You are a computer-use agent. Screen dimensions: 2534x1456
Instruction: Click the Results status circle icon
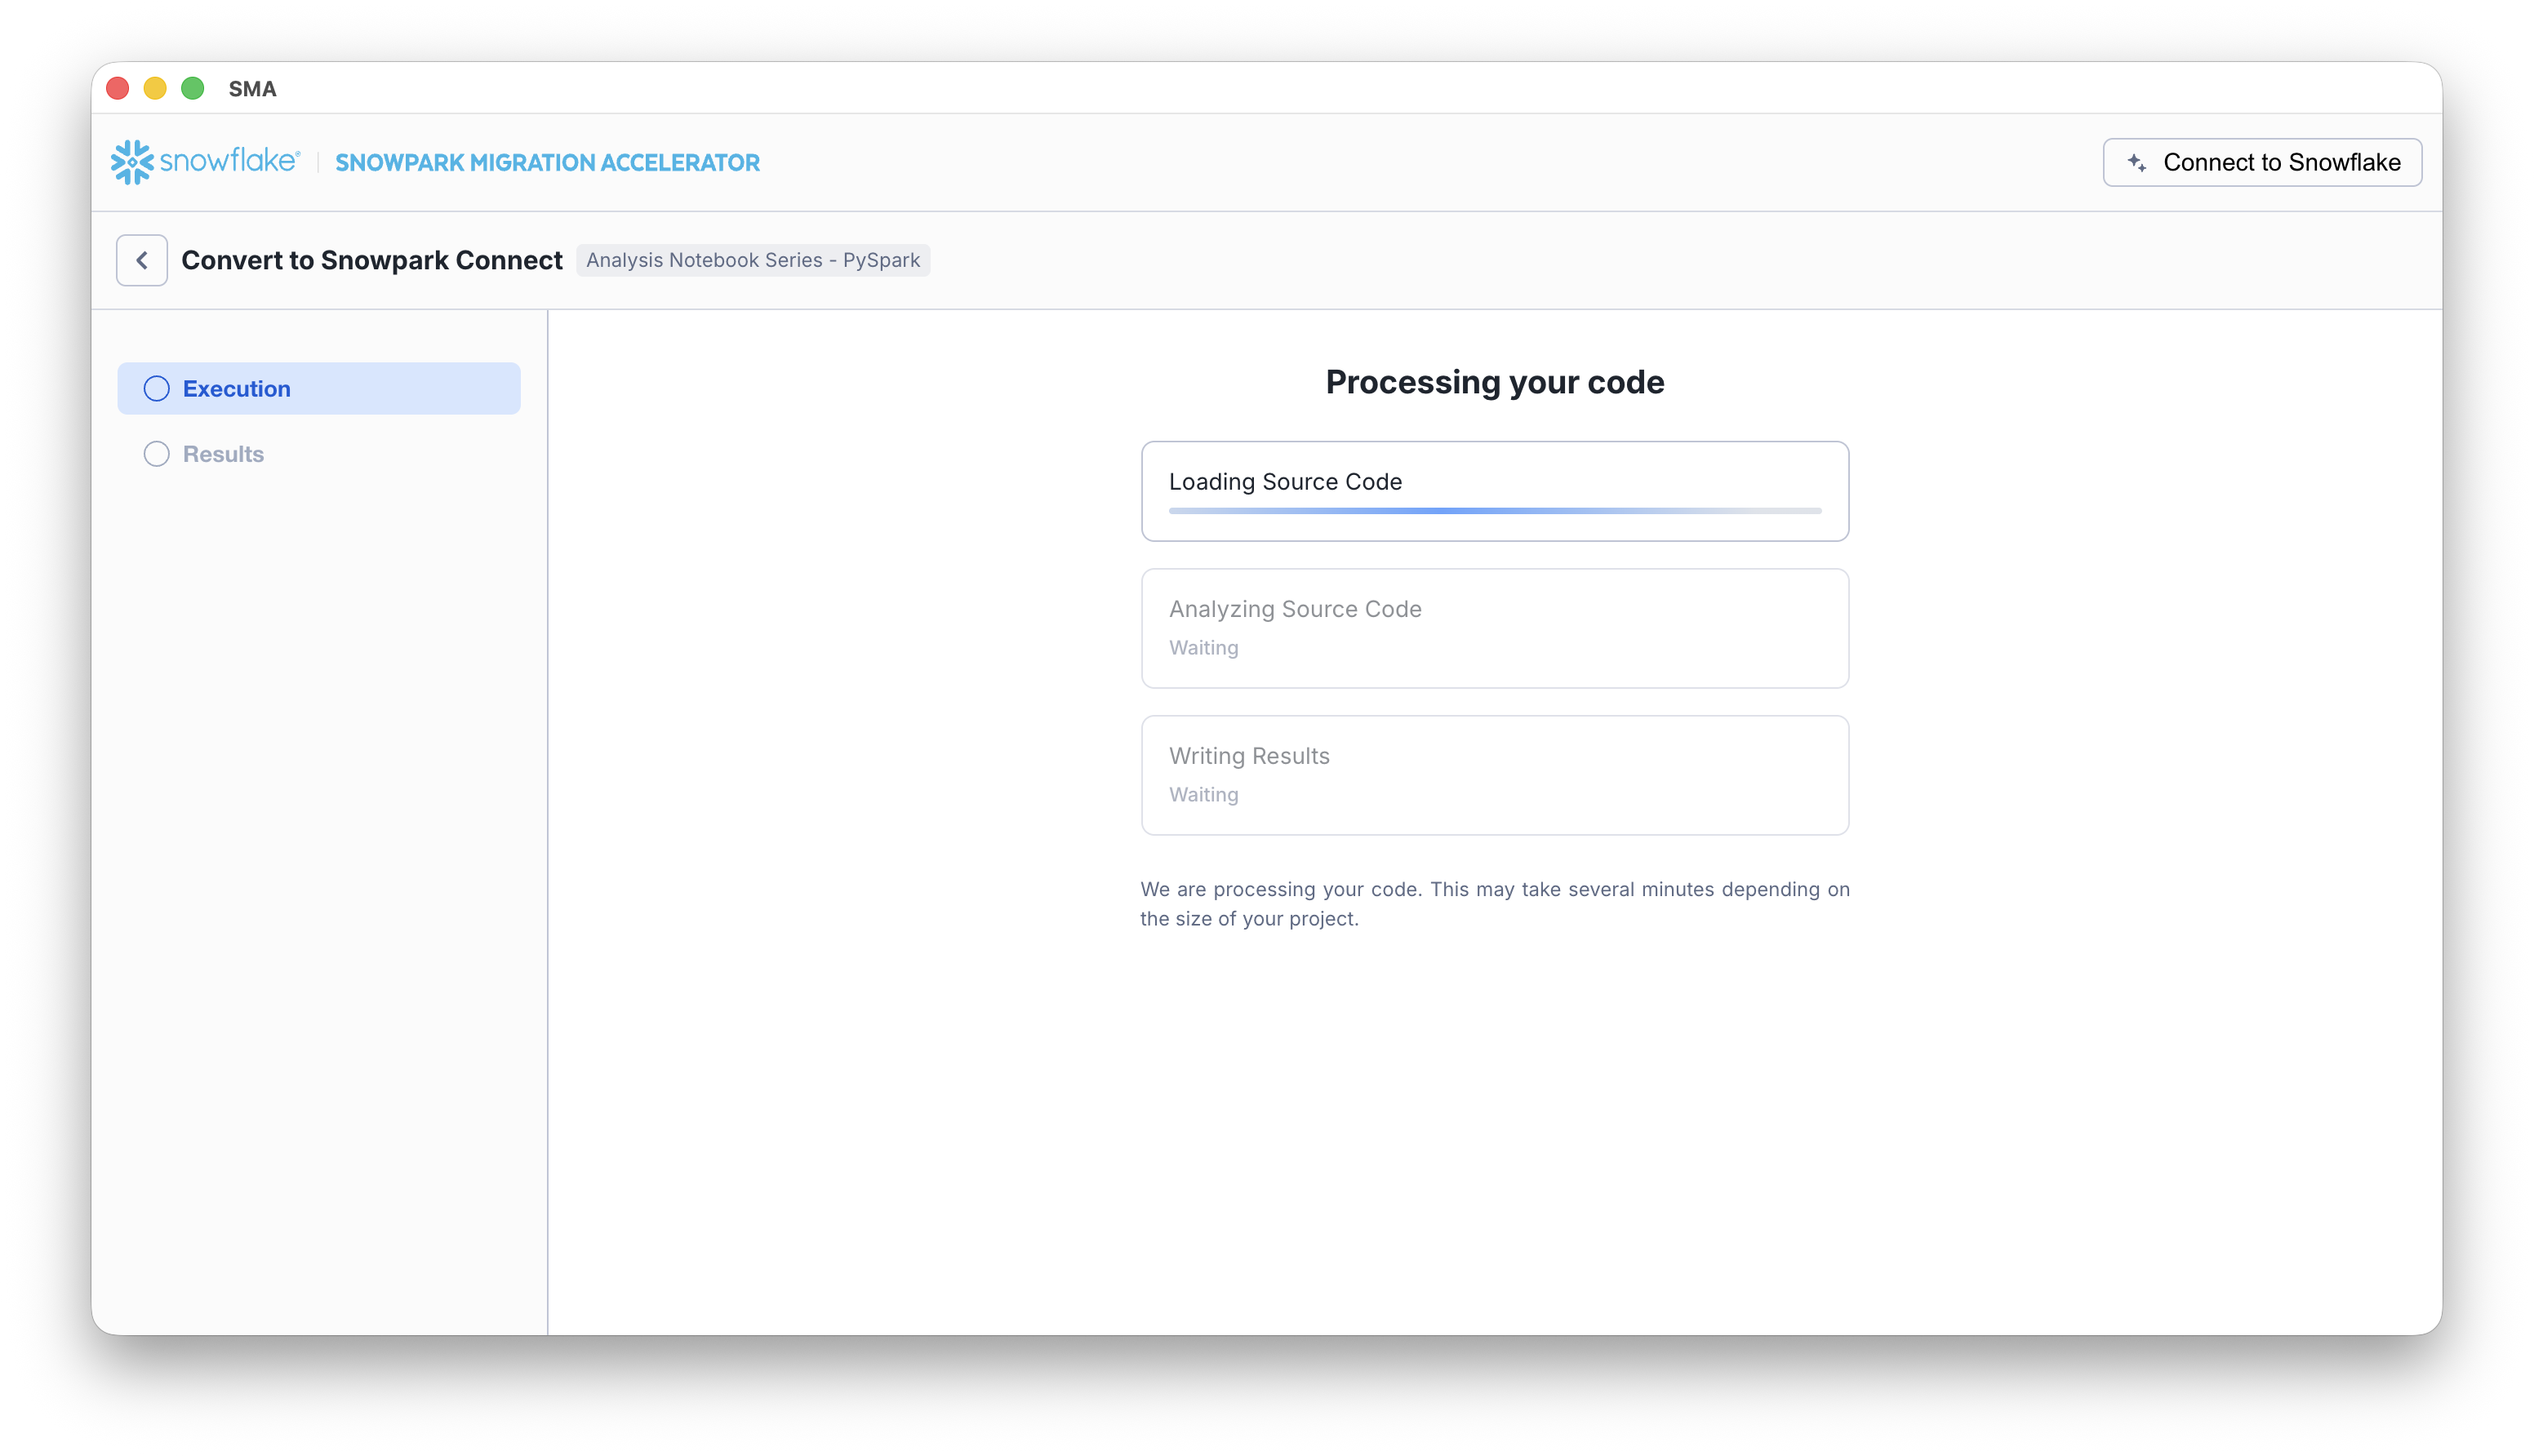[156, 453]
